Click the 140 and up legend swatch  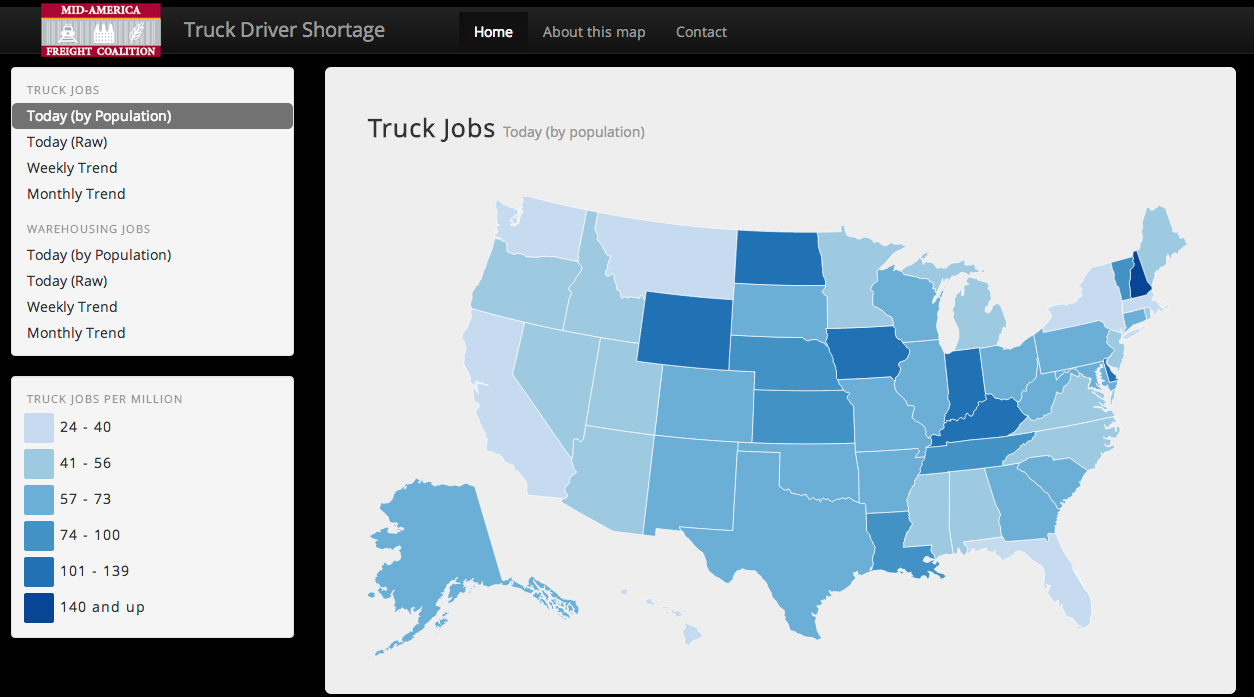[39, 608]
